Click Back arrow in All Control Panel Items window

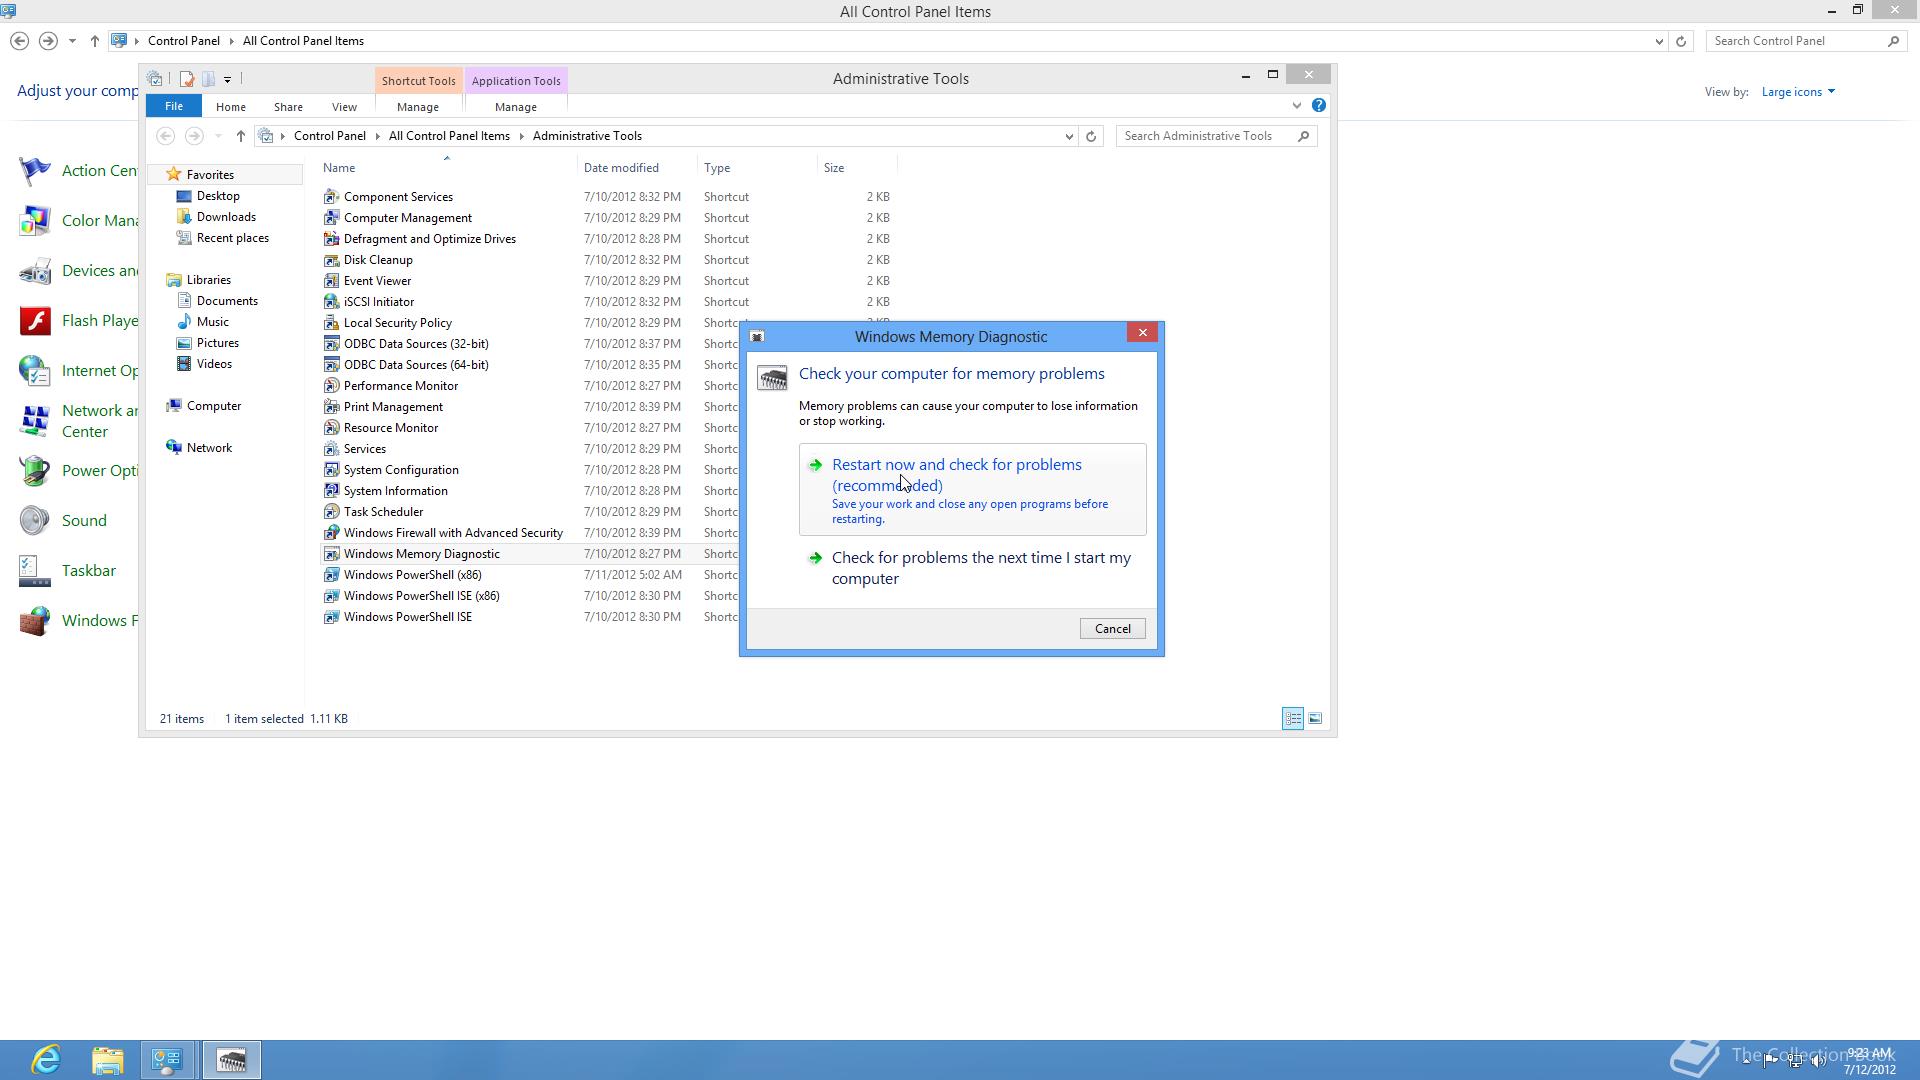click(x=19, y=41)
